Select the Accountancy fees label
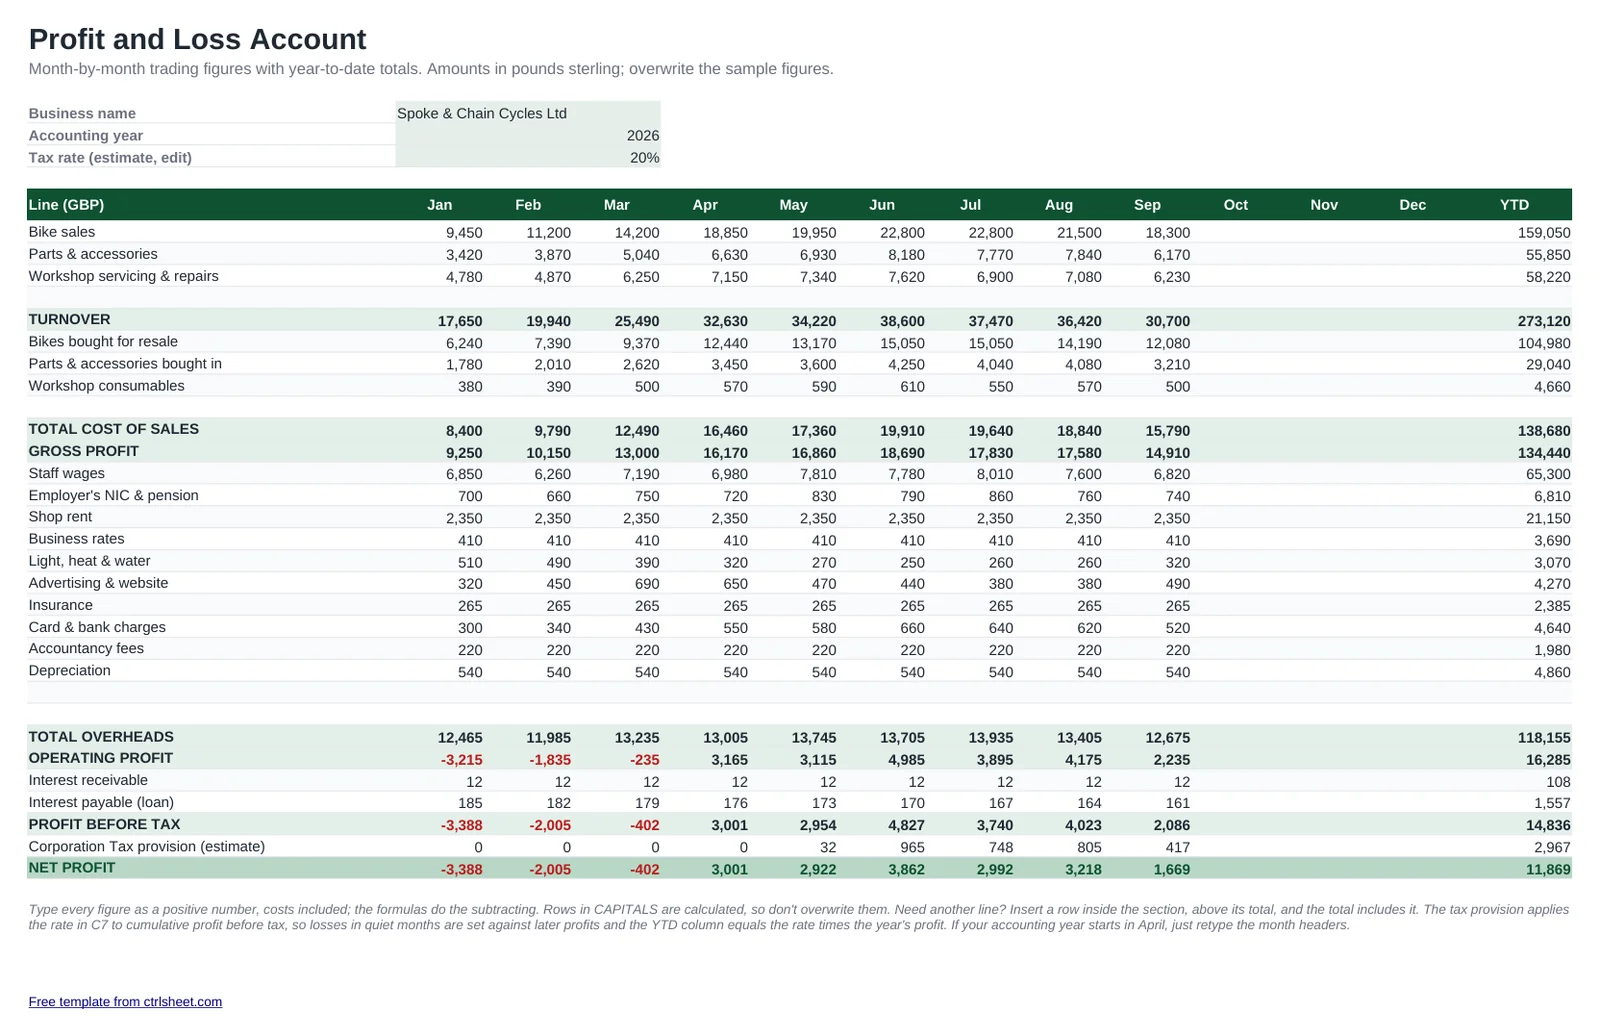This screenshot has height=1036, width=1600. [x=86, y=648]
